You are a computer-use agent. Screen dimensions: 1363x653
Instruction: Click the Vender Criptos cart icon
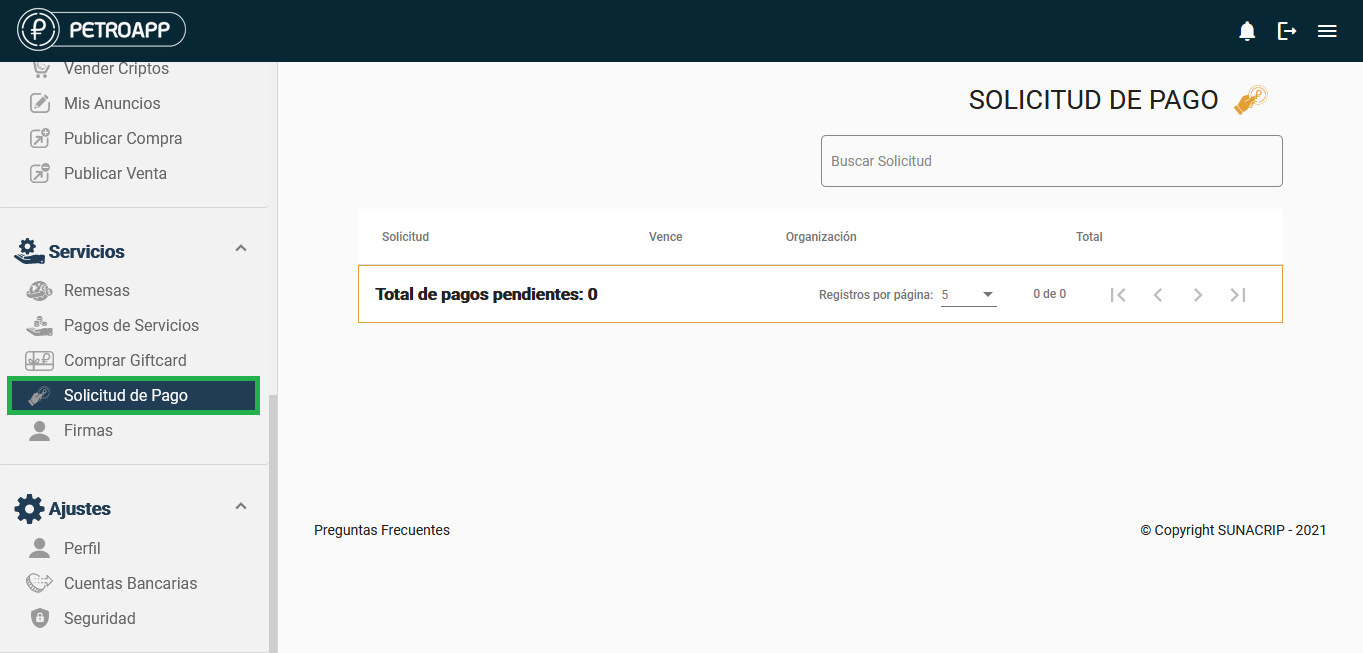40,69
